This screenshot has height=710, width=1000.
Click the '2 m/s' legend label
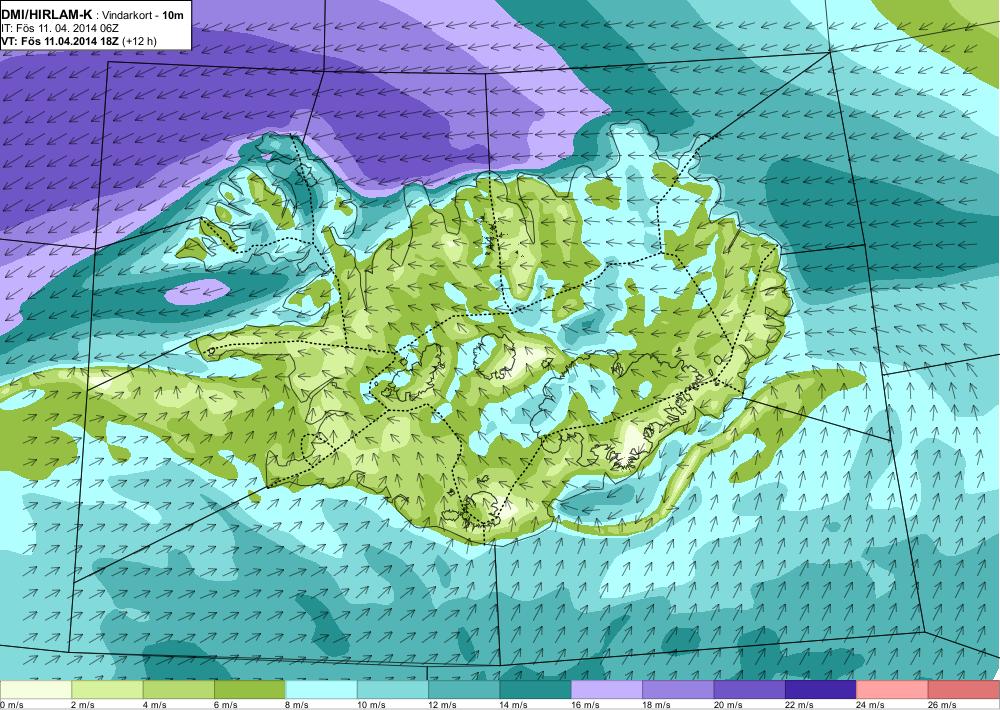pyautogui.click(x=84, y=705)
